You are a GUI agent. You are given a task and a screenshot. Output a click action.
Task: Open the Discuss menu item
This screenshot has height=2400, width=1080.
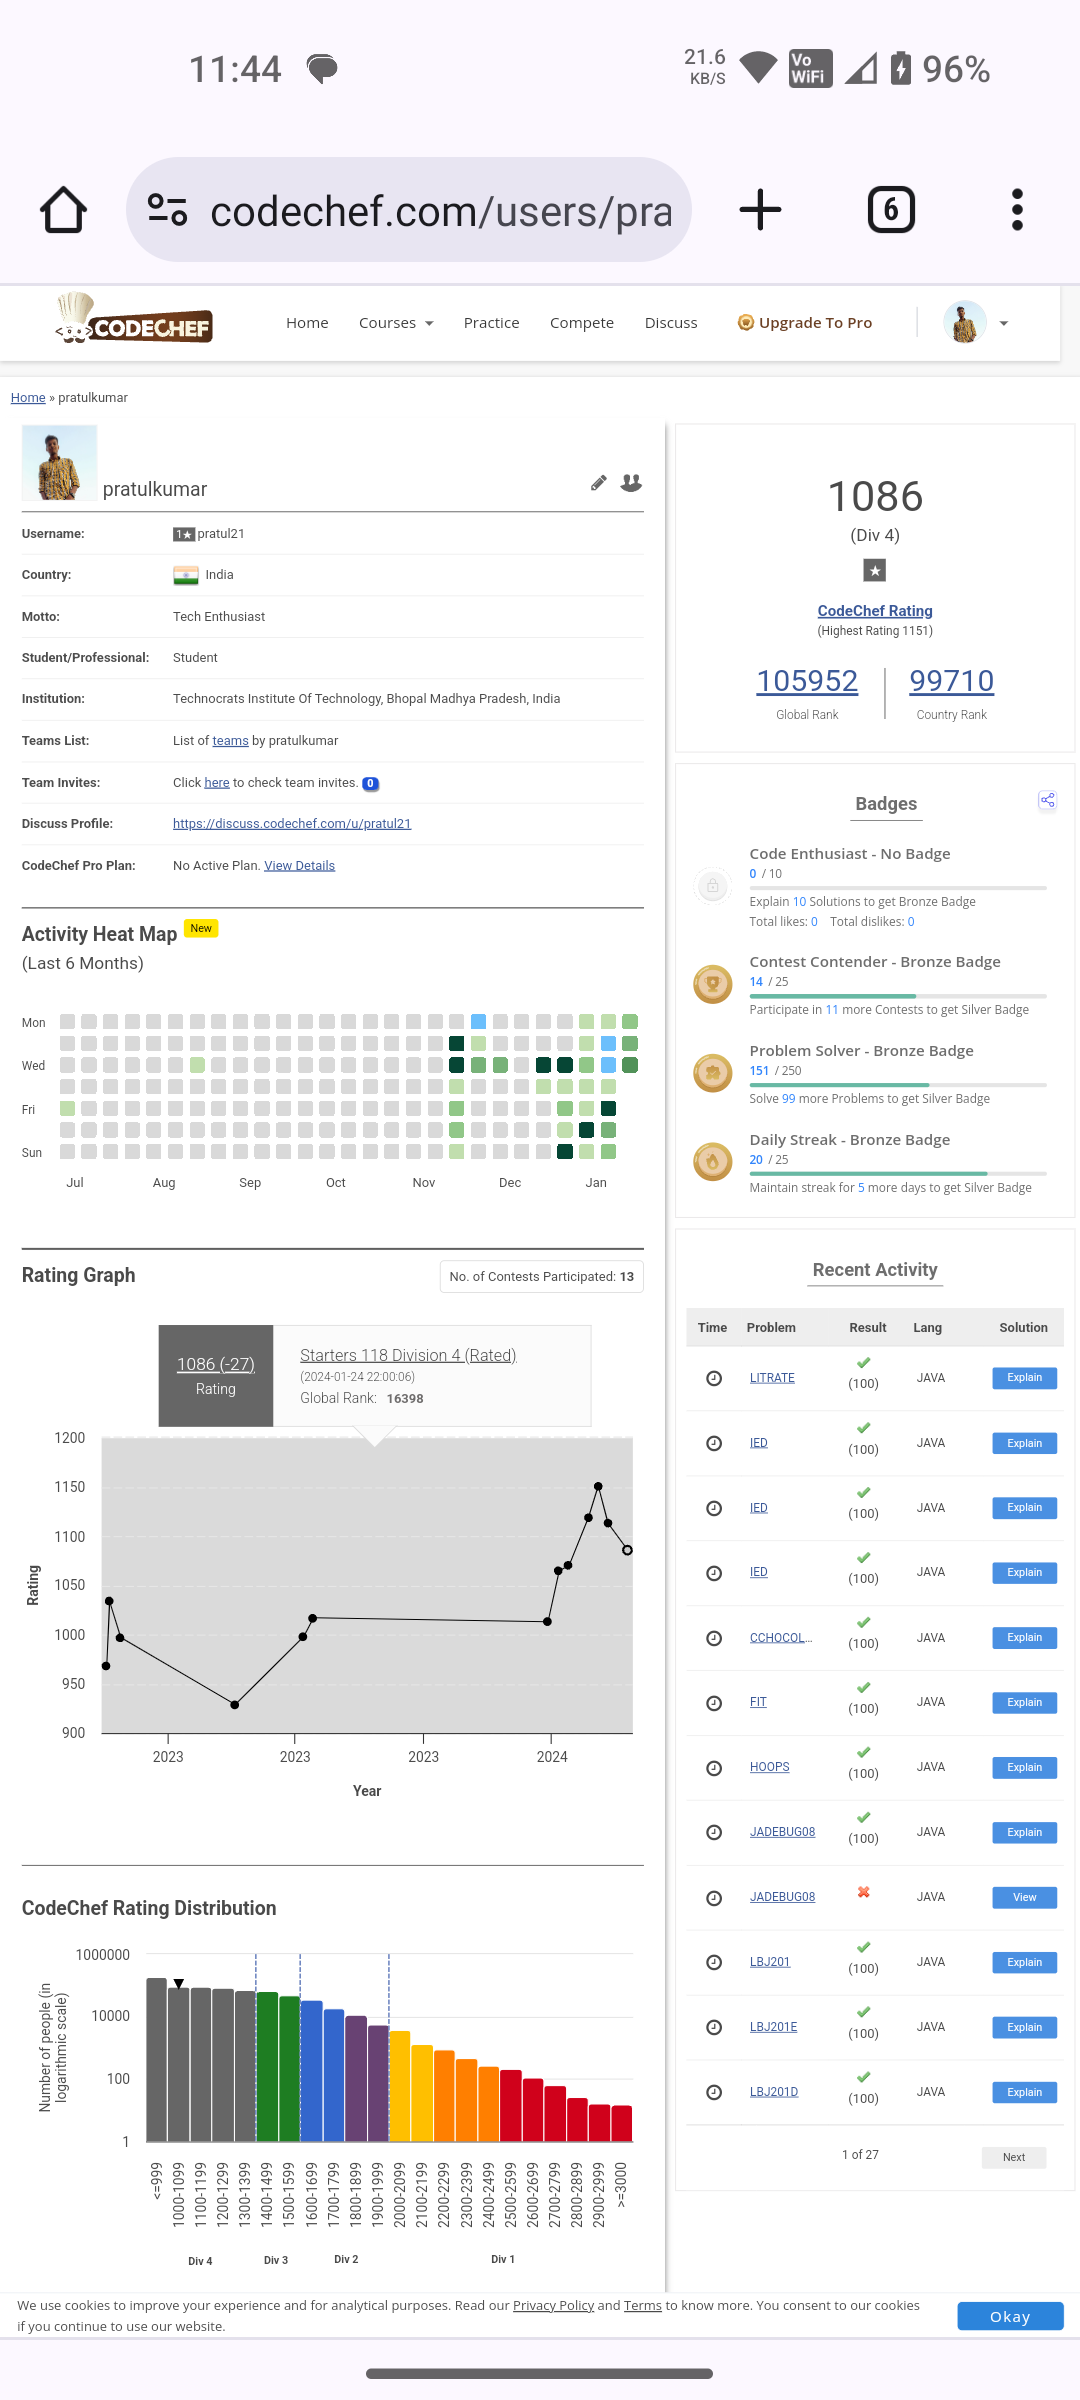[671, 323]
